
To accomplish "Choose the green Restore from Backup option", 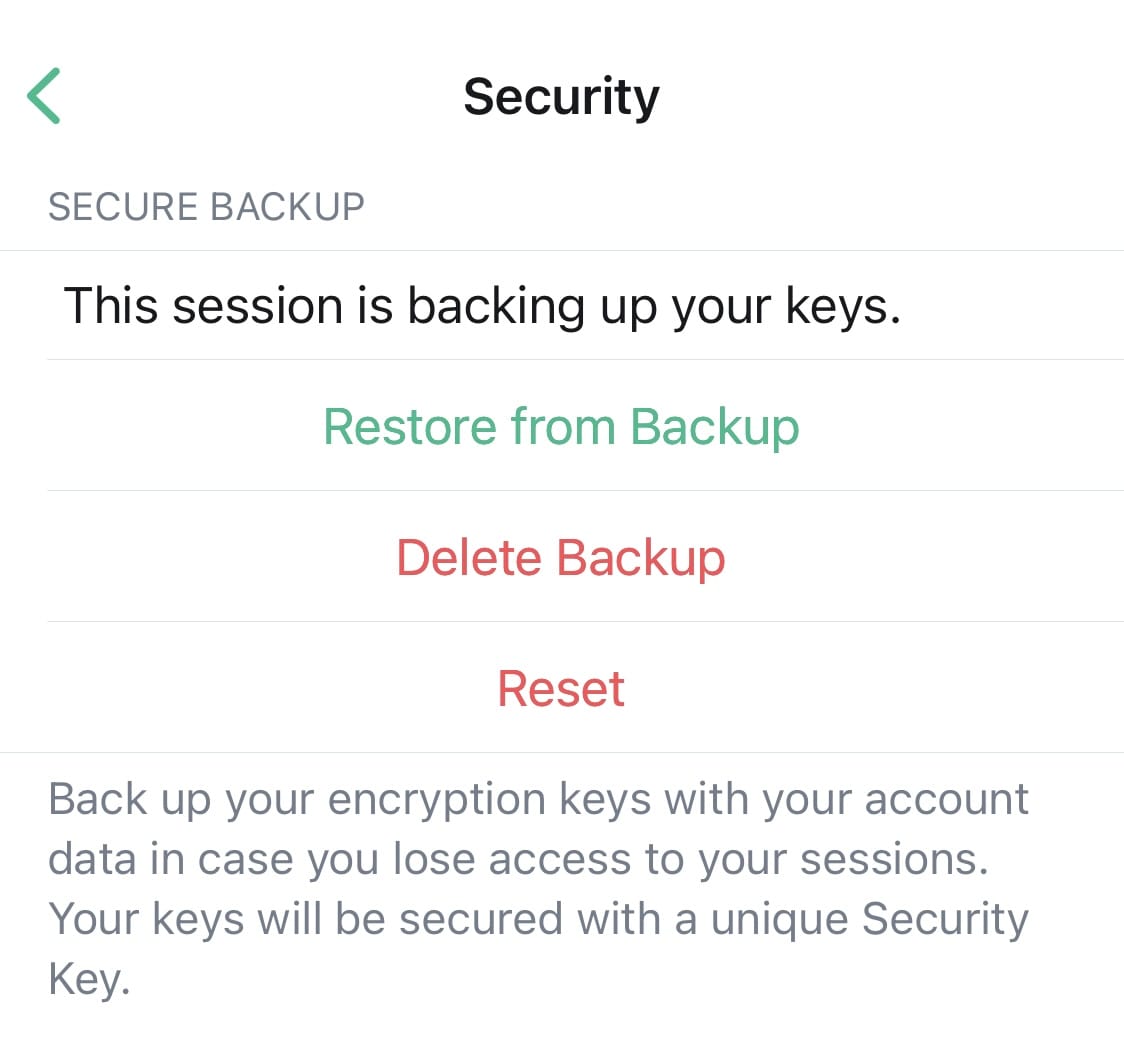I will coord(561,426).
